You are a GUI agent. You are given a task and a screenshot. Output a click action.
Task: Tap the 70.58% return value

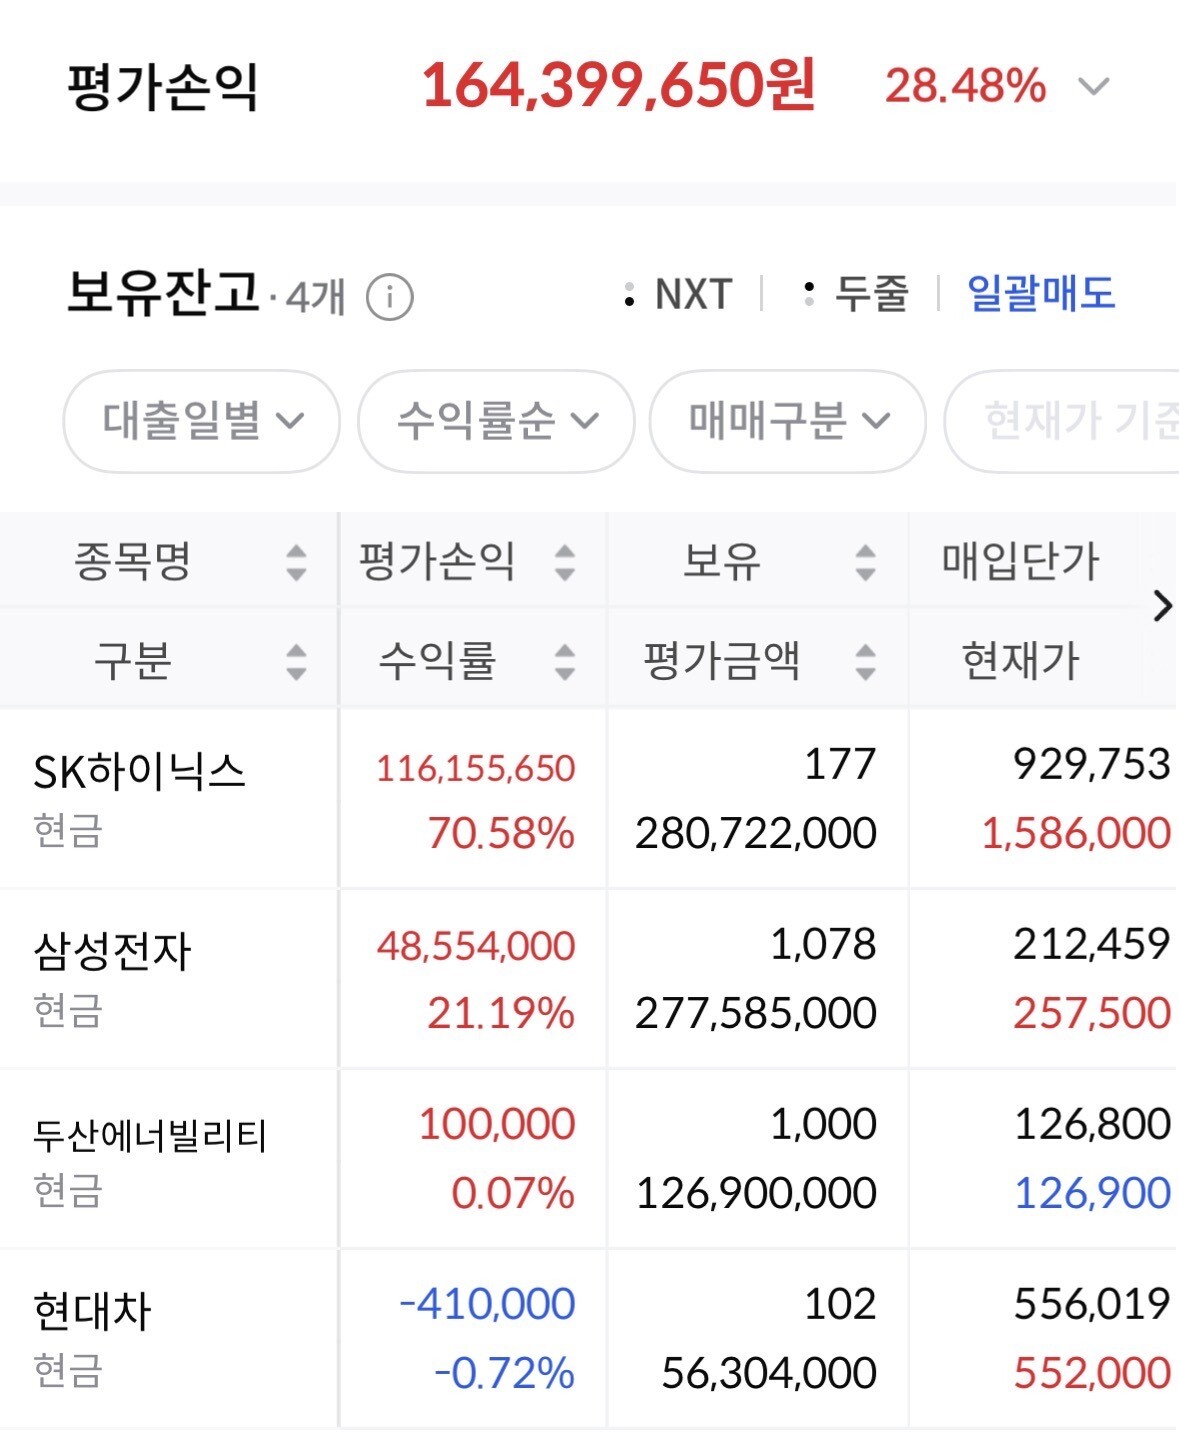(x=501, y=833)
